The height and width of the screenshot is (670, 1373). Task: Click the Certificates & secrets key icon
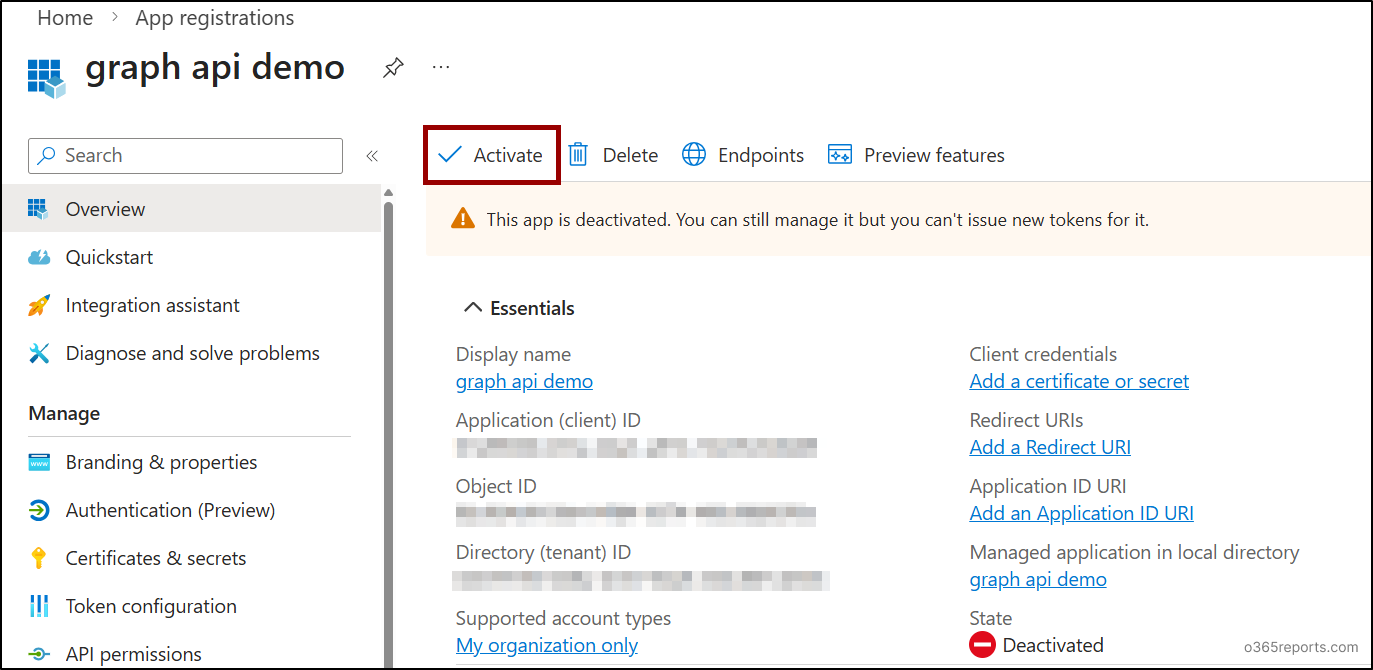point(39,558)
